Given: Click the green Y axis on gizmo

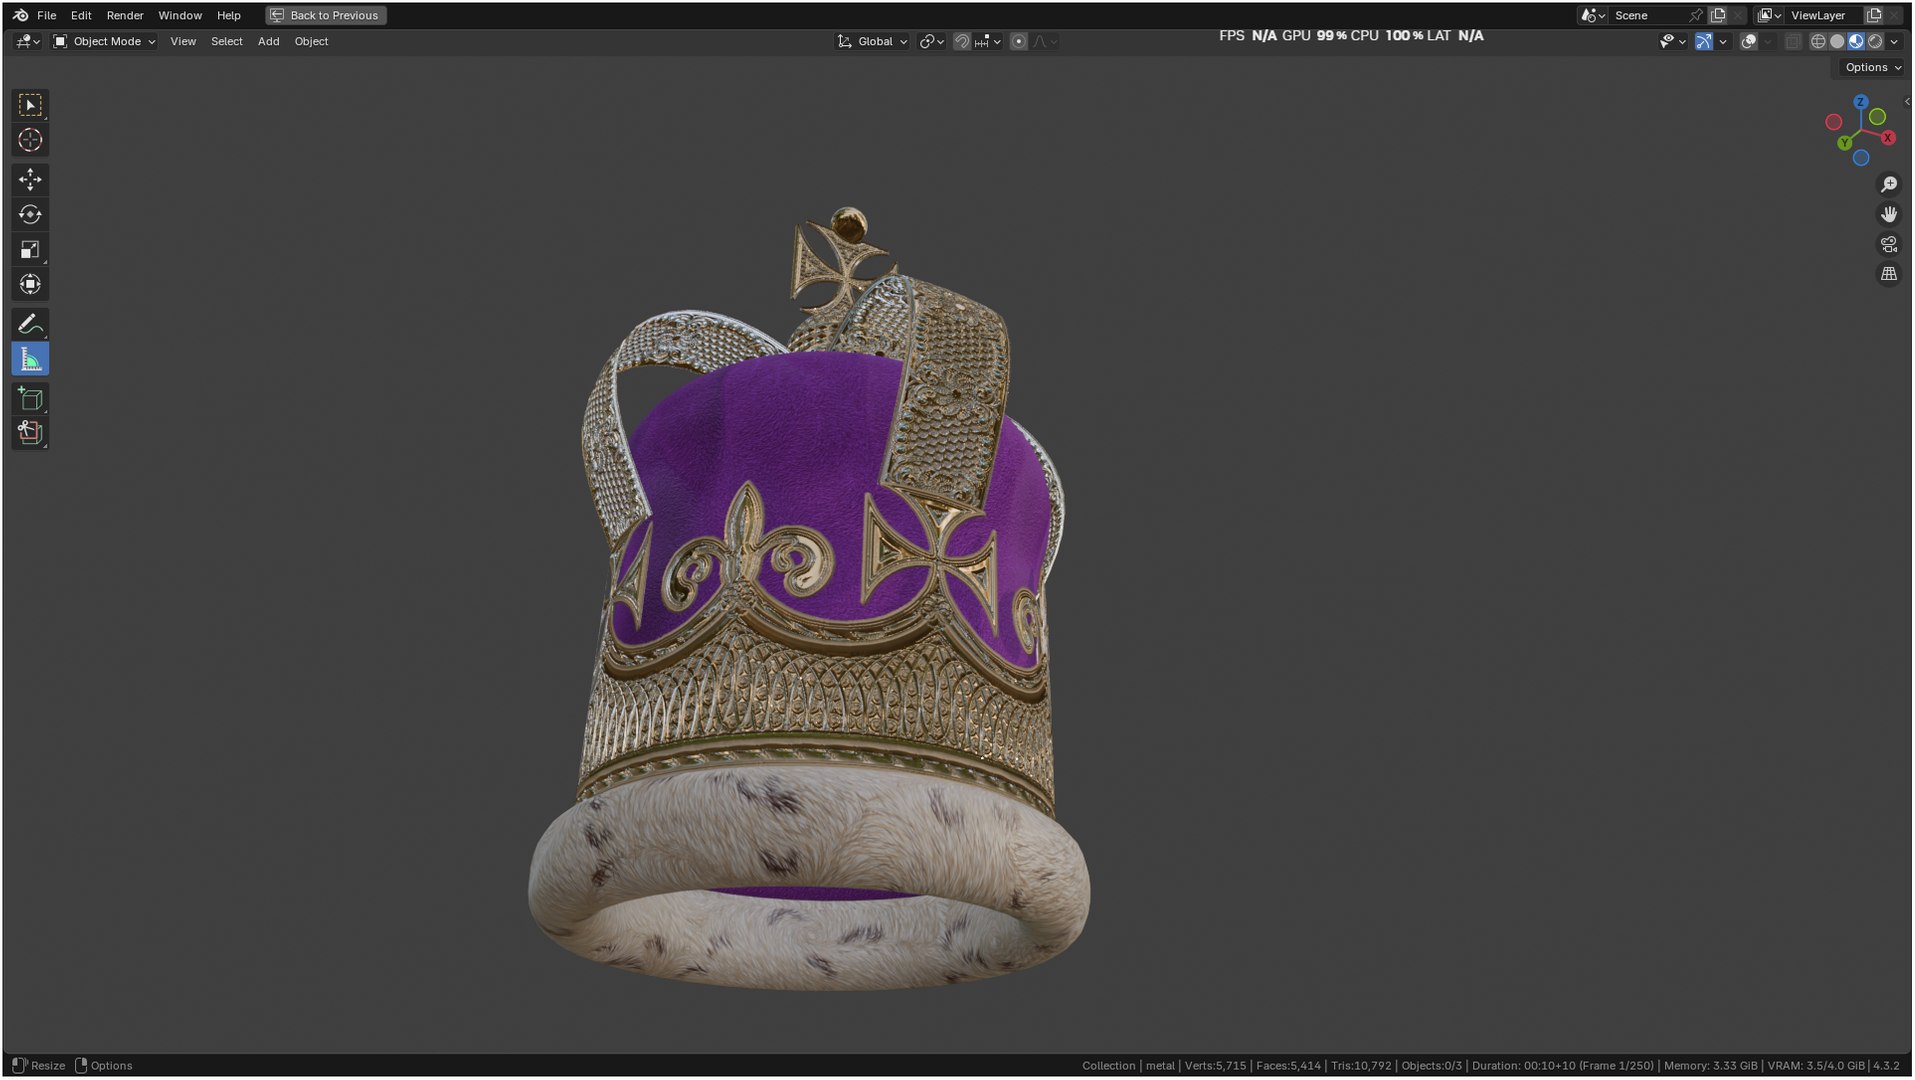Looking at the screenshot, I should pos(1845,144).
